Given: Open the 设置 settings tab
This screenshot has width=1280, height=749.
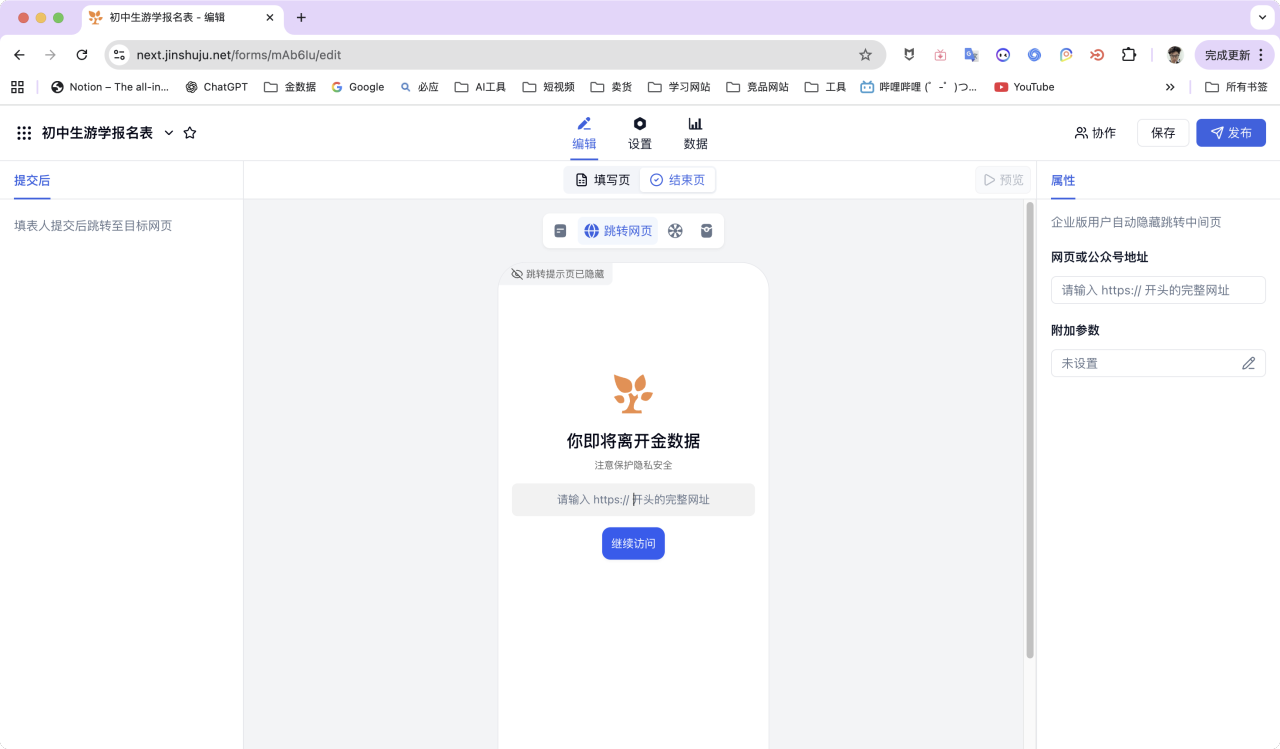Looking at the screenshot, I should click(640, 133).
